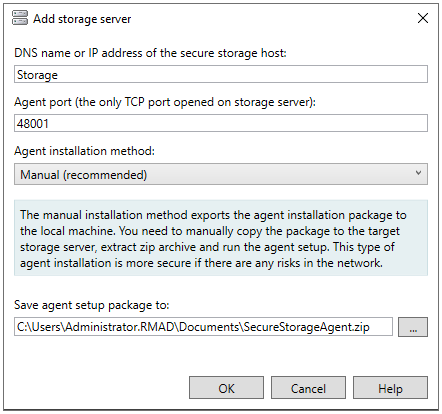Click SecureStorageAgent.zip file name in path field

[x=306, y=327]
